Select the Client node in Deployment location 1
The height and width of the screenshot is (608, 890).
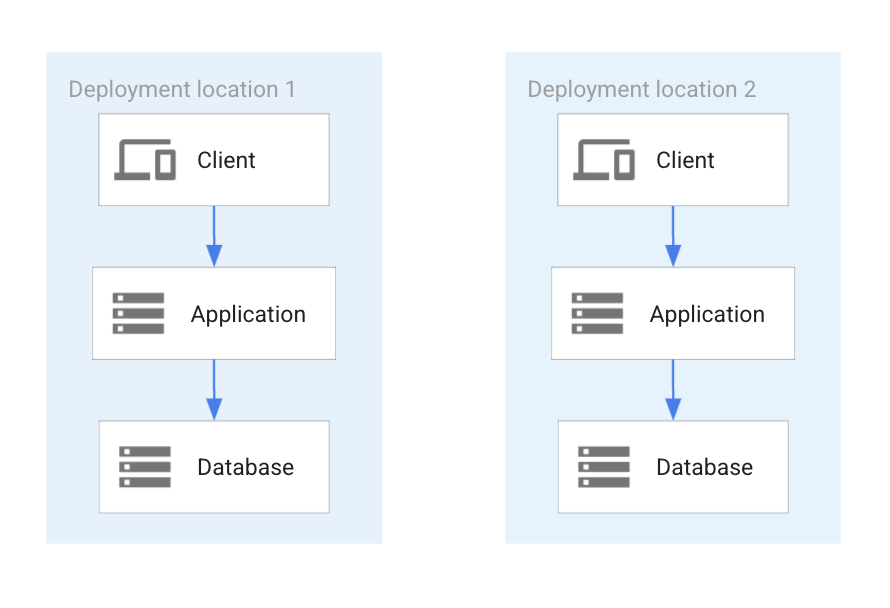click(213, 159)
